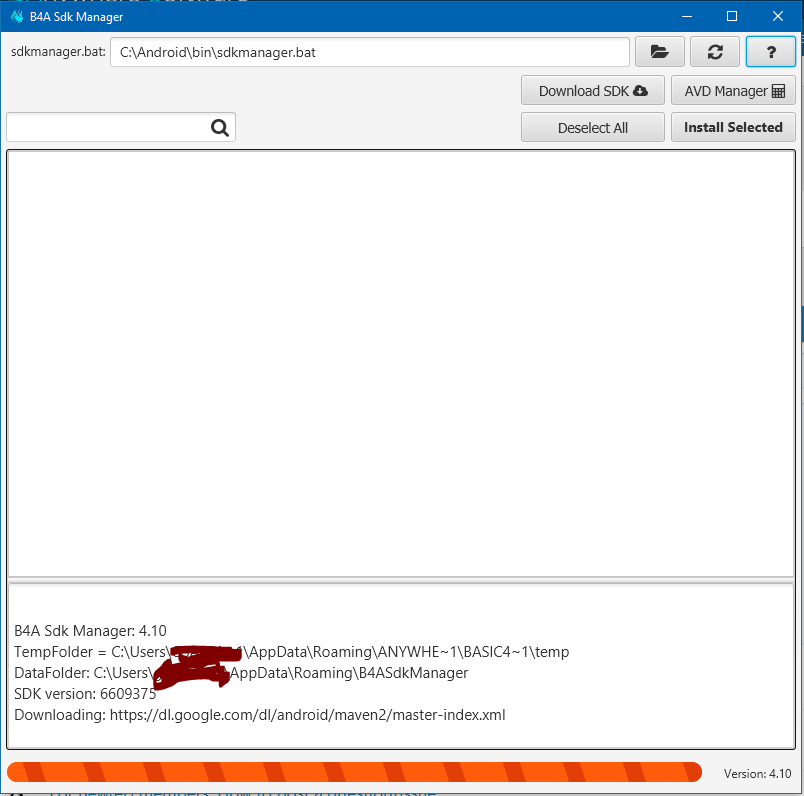
Task: Open the folder browse icon button
Action: pos(659,52)
